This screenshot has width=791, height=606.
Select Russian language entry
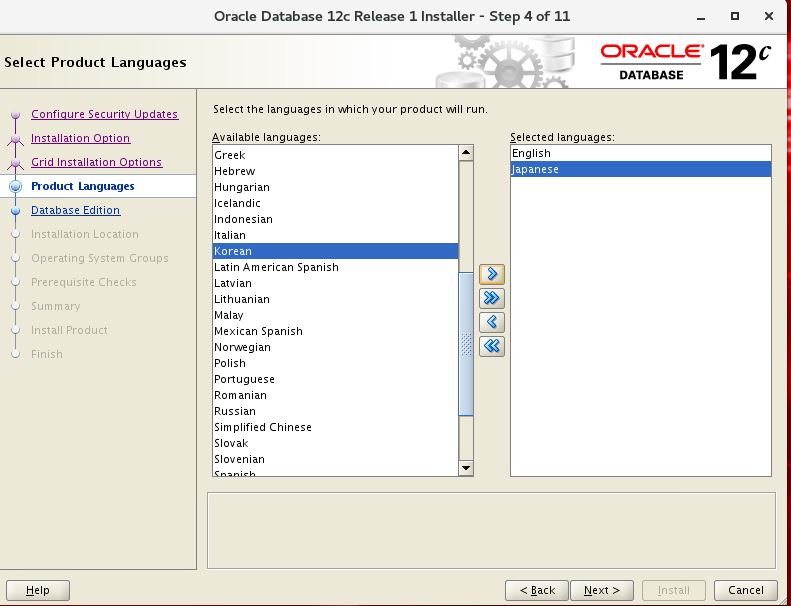[335, 411]
